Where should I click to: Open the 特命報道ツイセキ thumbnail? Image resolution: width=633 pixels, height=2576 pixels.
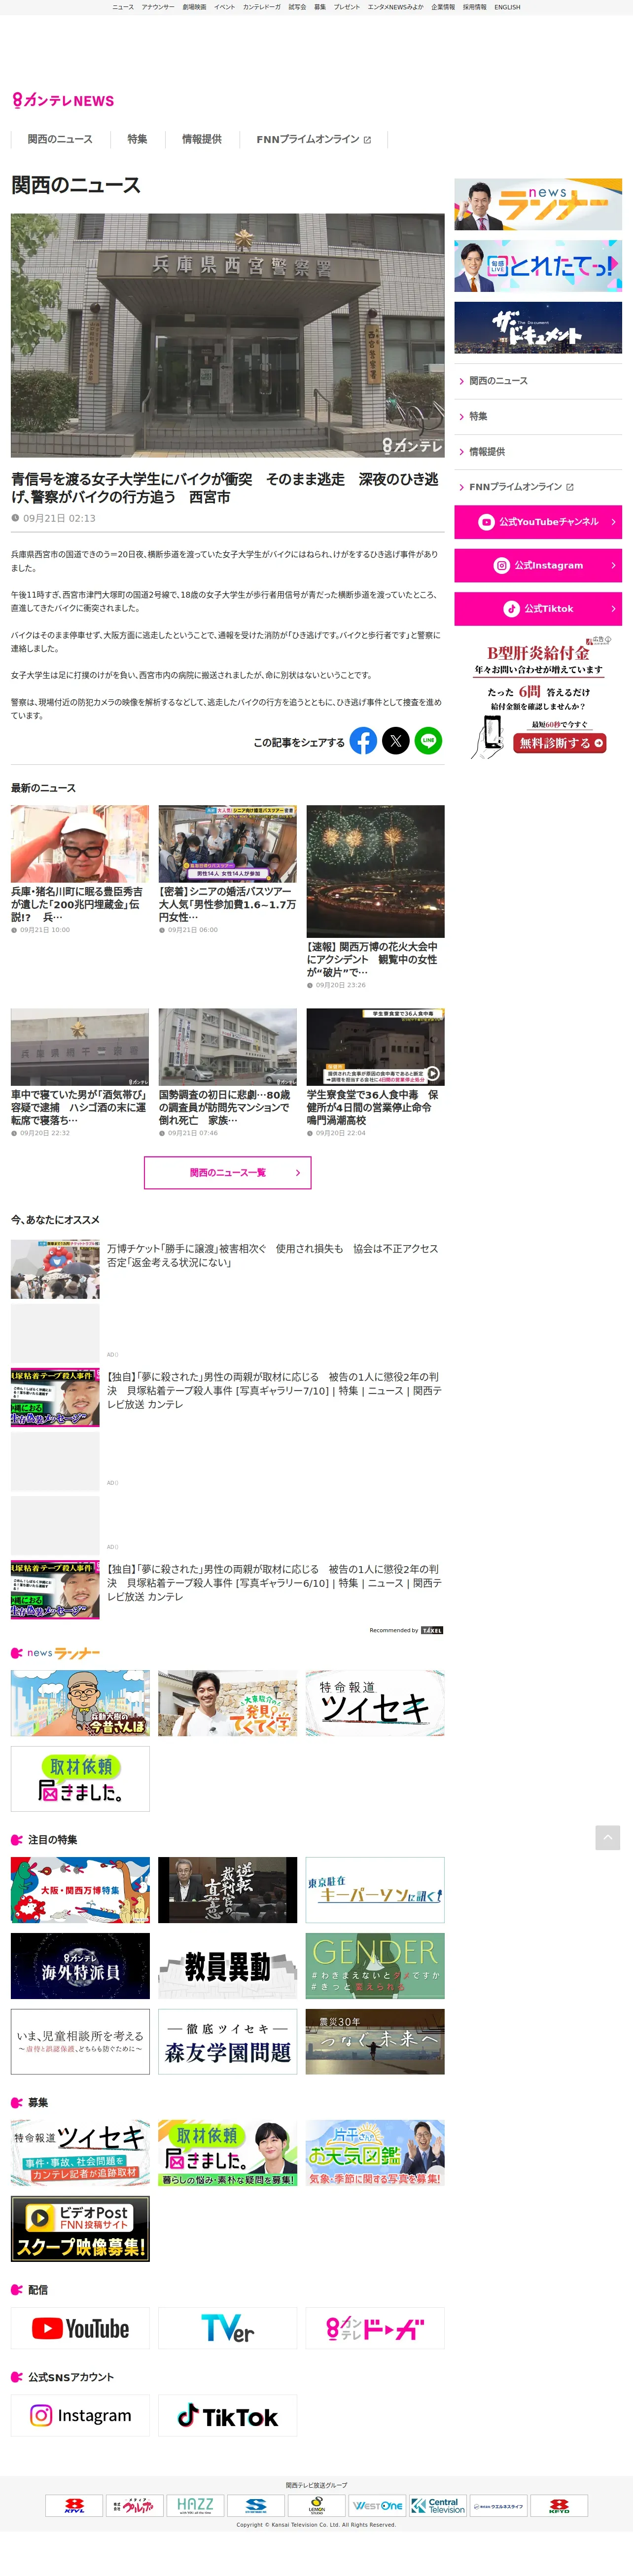click(x=375, y=1703)
